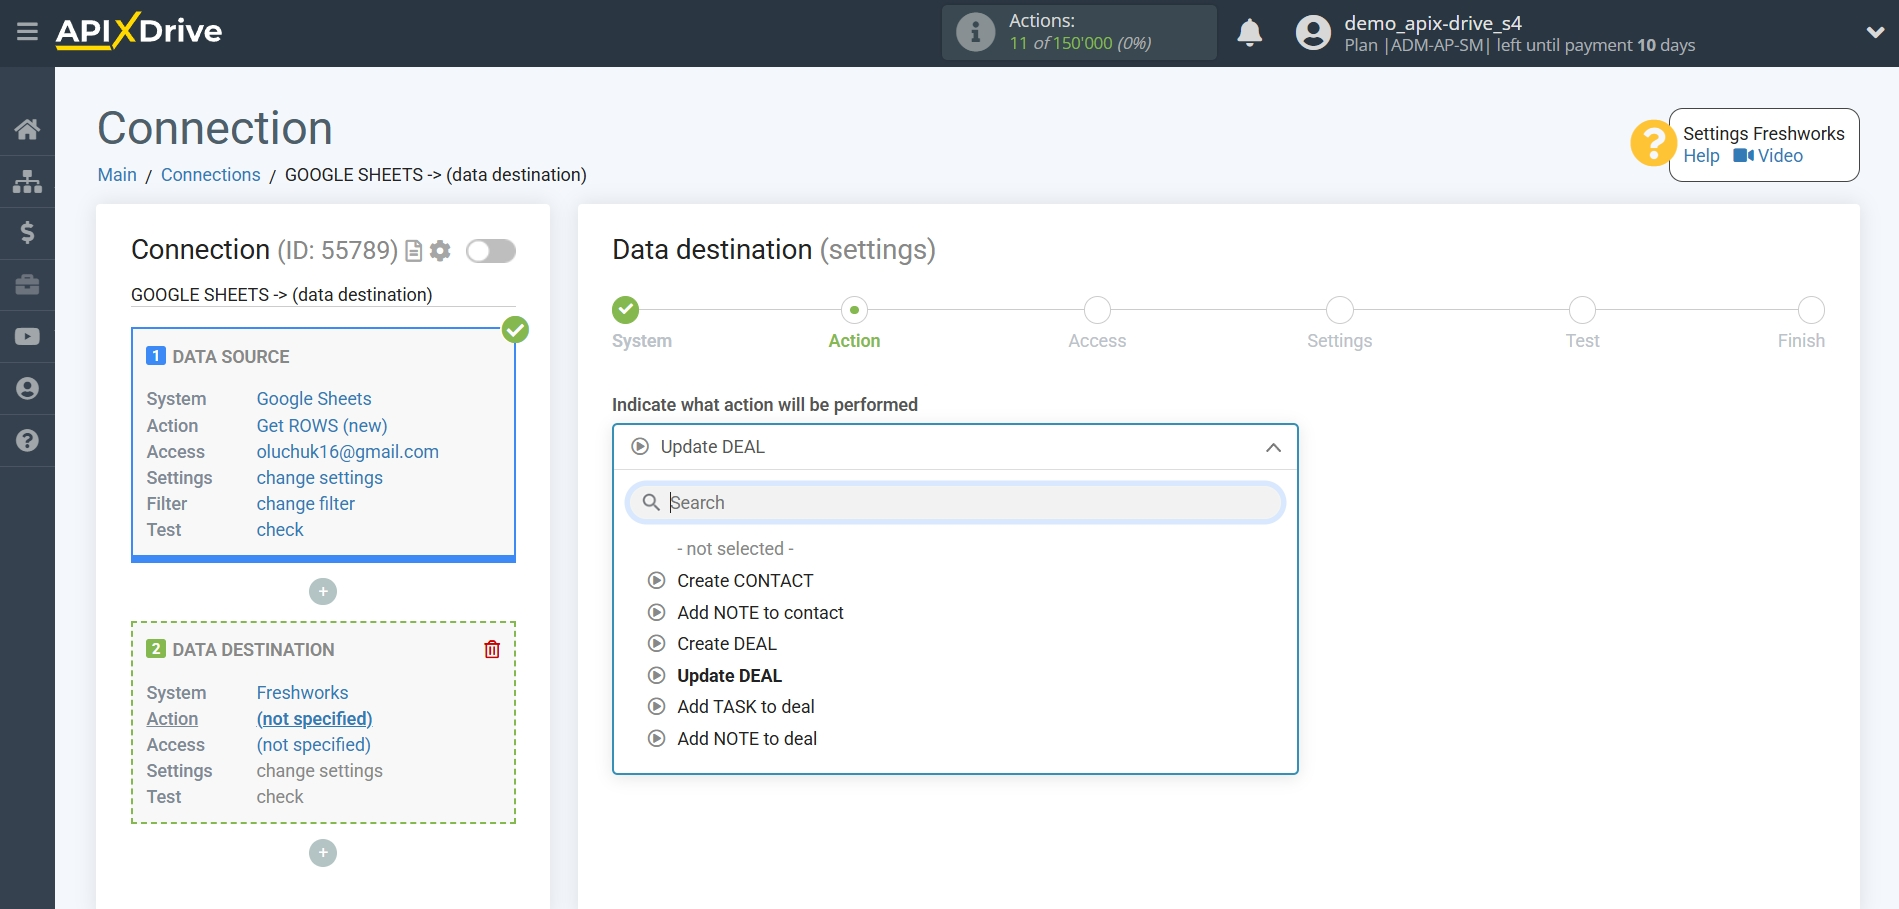Click the Actions counter panel
The image size is (1899, 909).
[1079, 32]
